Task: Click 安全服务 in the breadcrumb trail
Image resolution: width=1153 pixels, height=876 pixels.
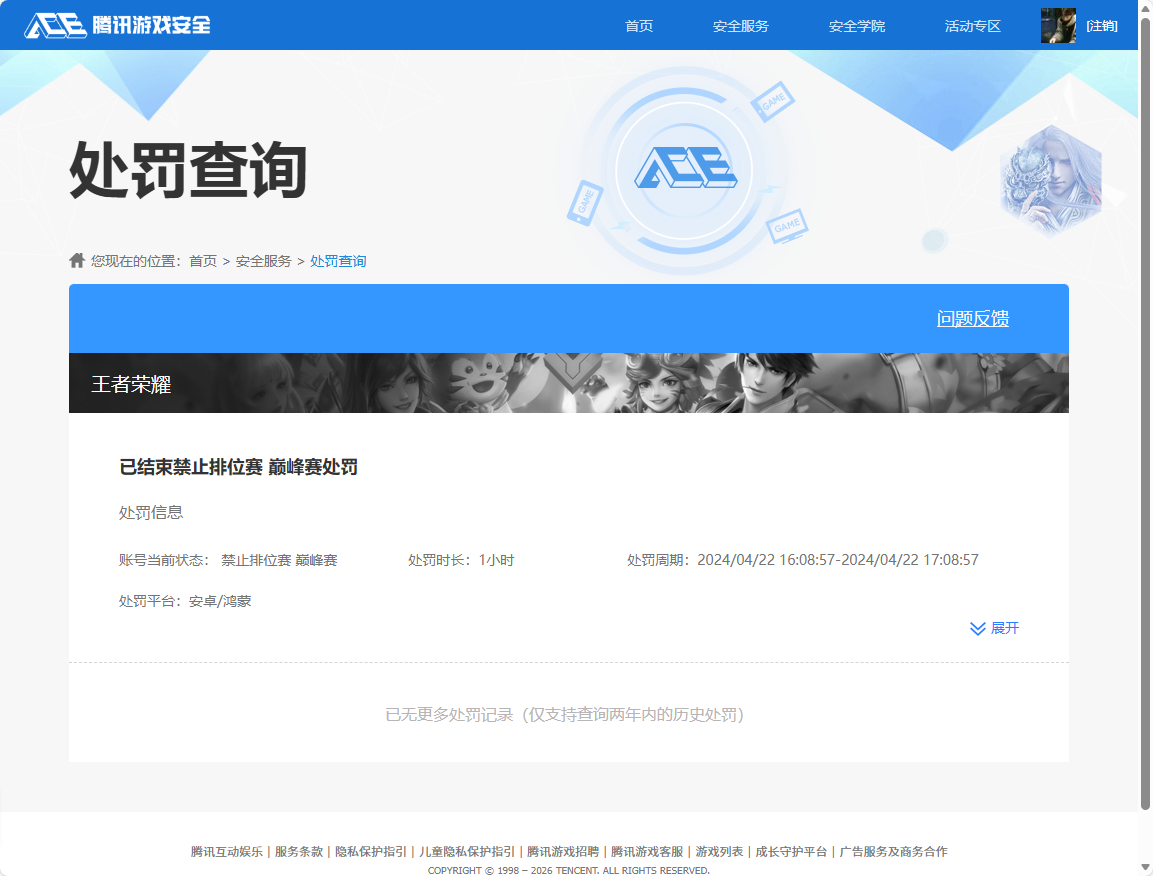Action: [263, 261]
